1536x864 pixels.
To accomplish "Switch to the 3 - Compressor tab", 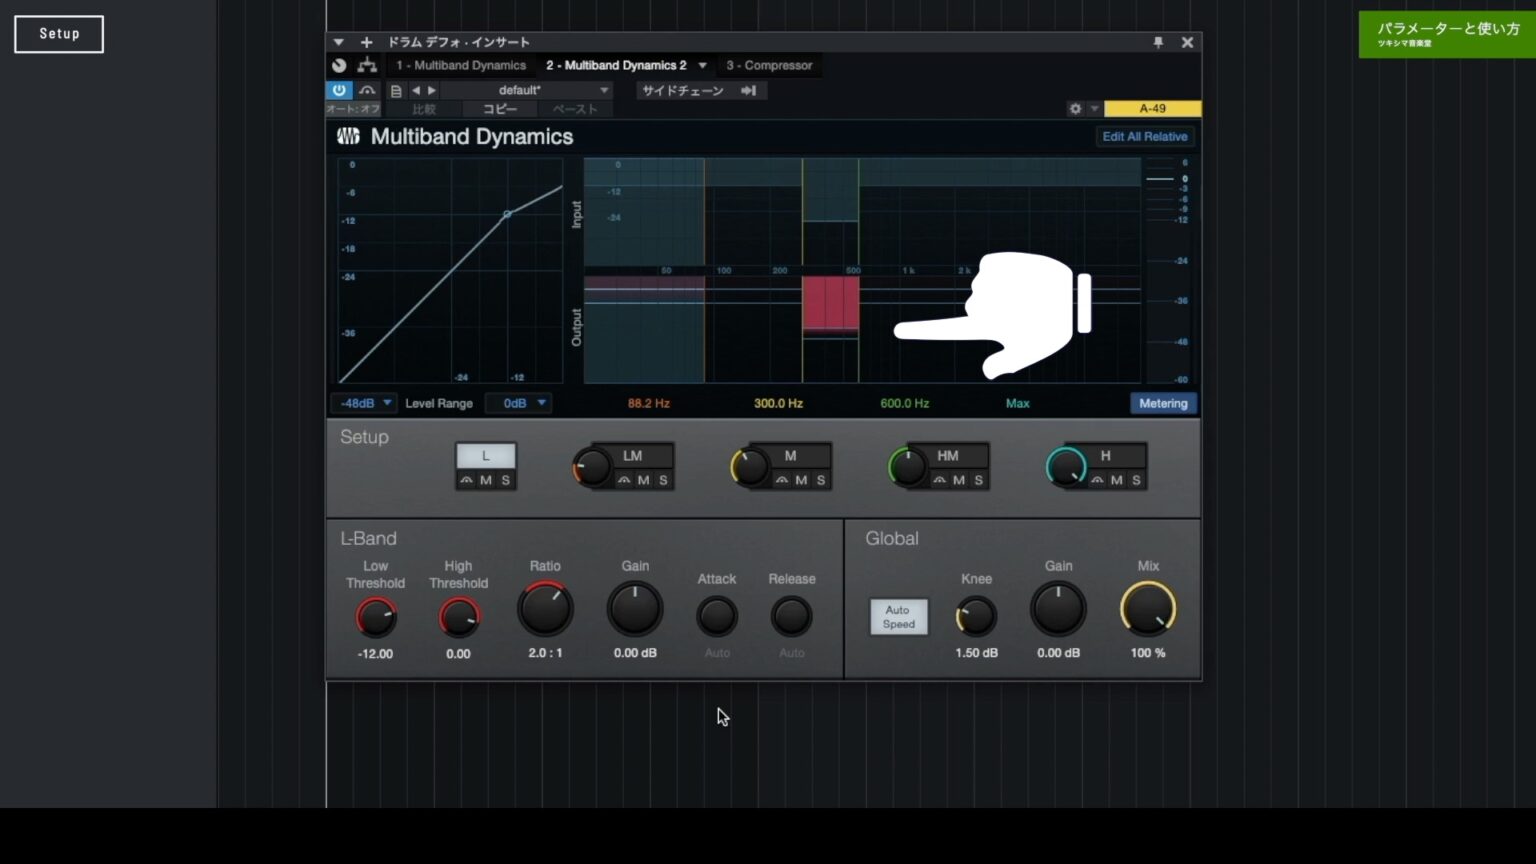I will coord(769,65).
